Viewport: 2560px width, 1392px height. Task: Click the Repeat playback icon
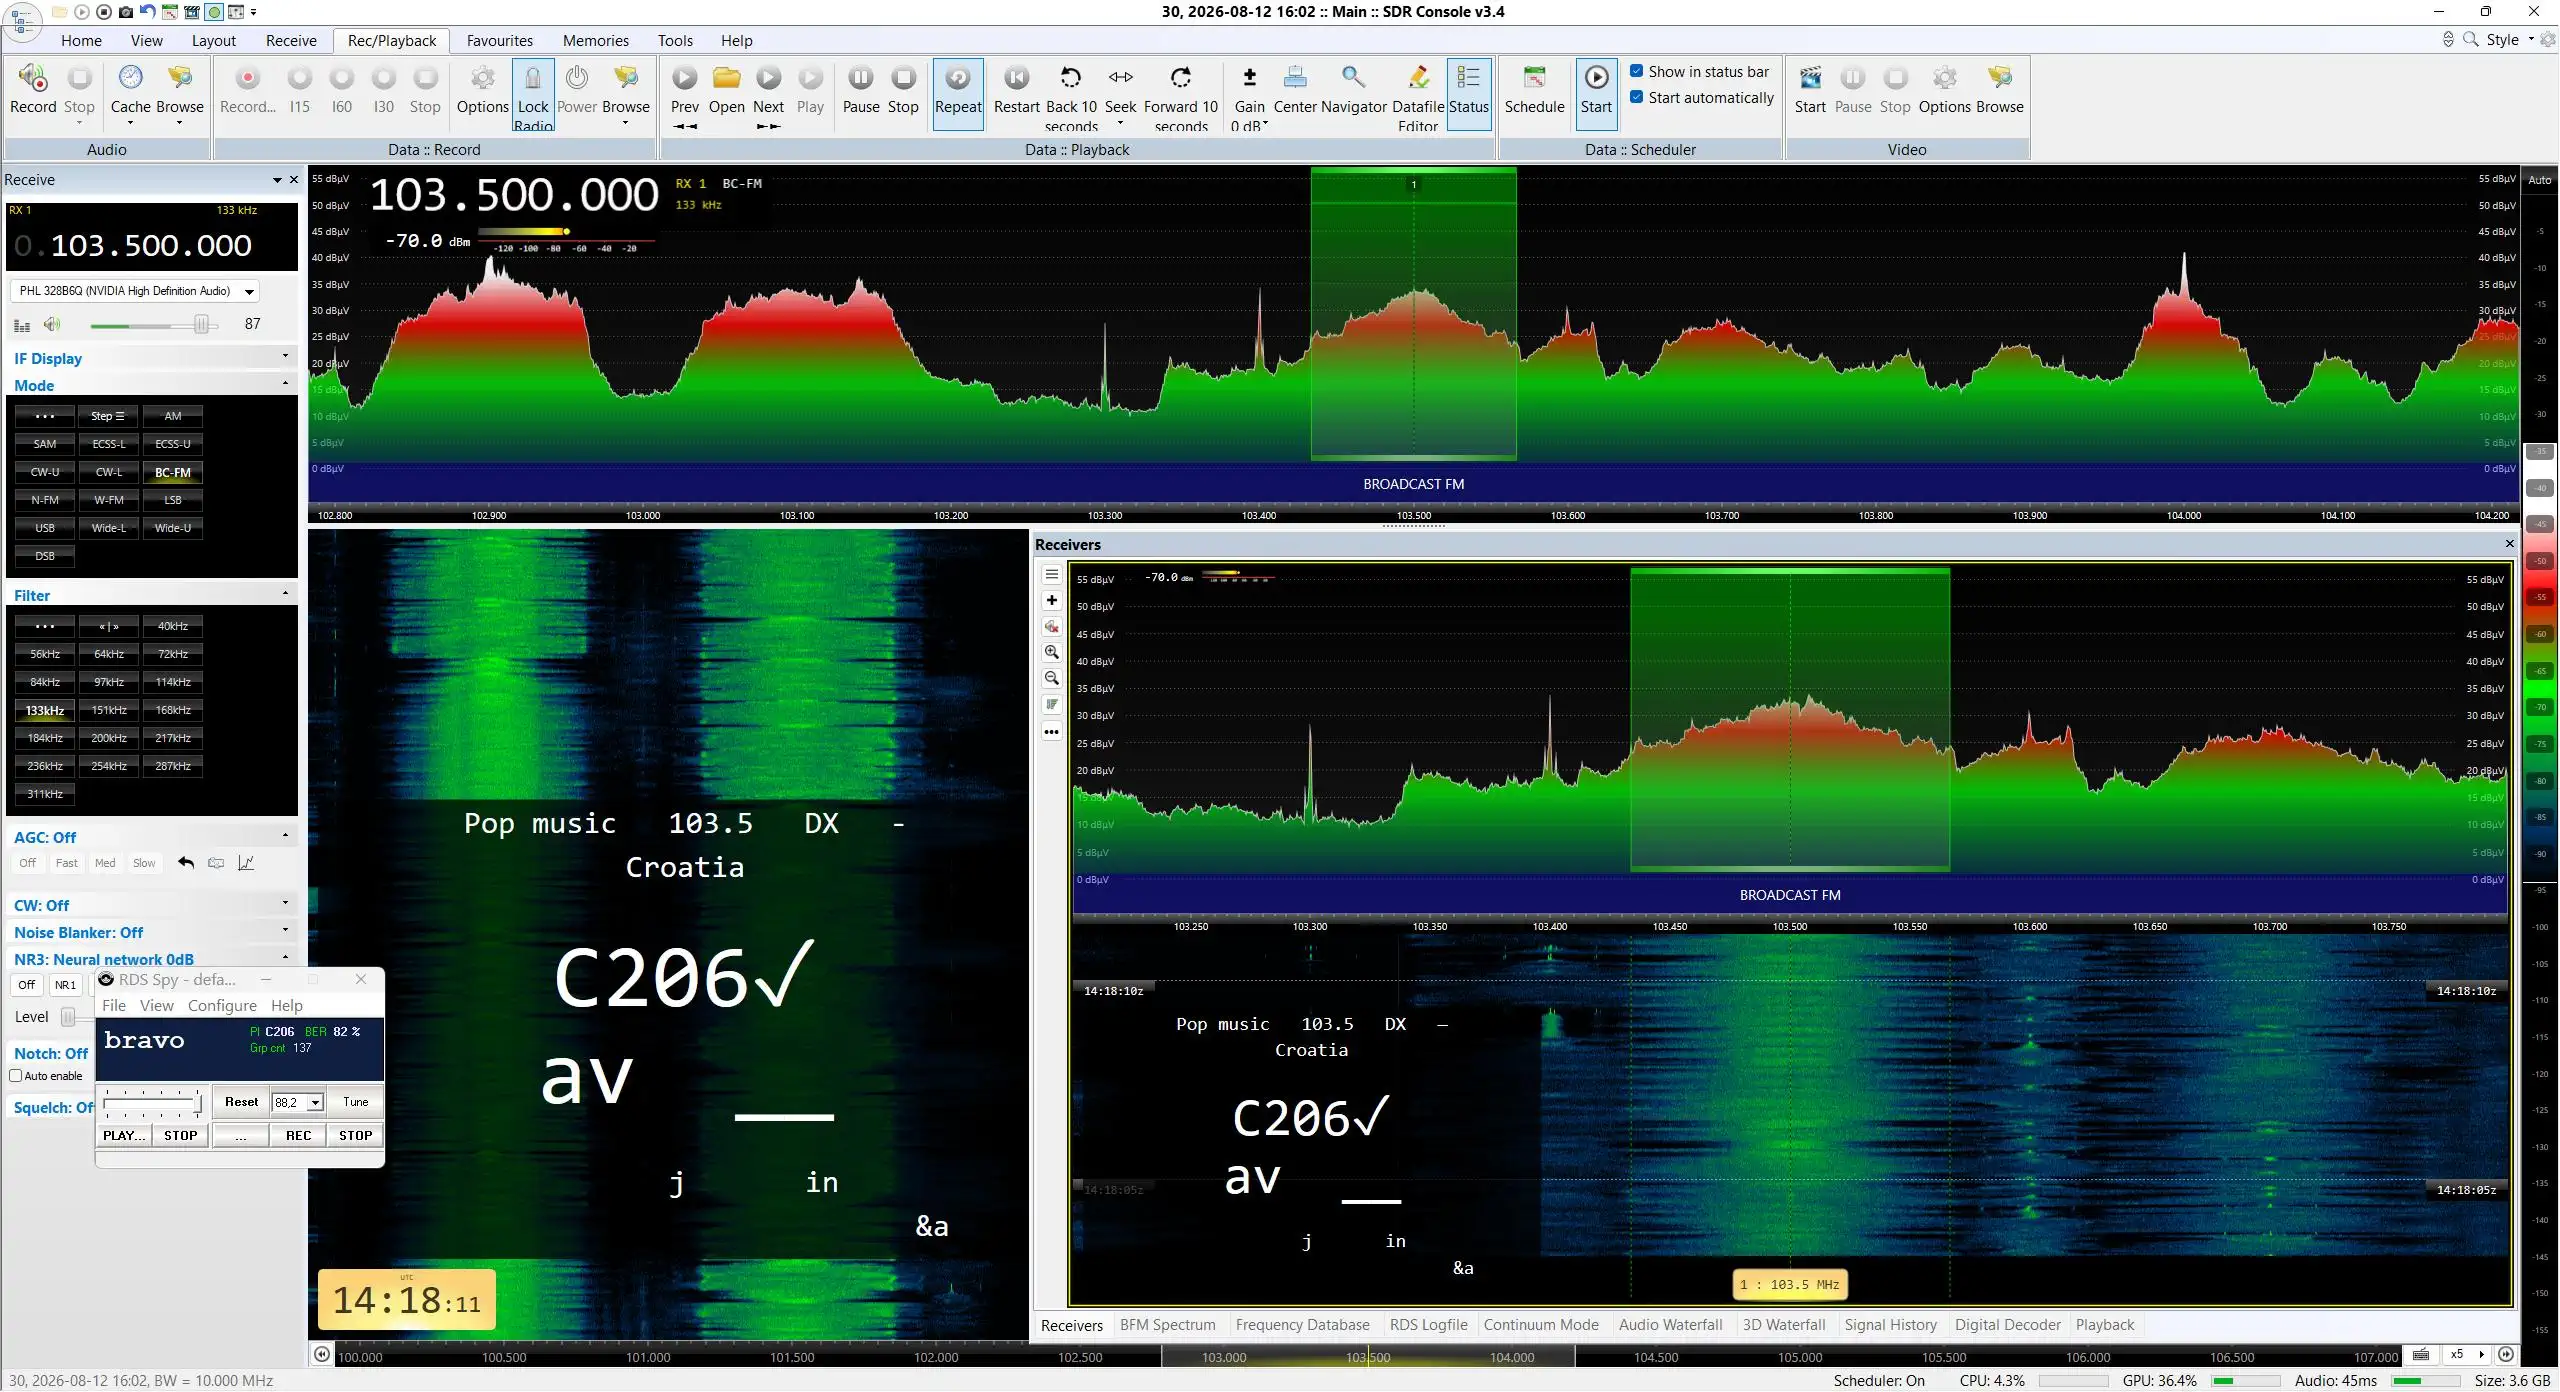(958, 78)
